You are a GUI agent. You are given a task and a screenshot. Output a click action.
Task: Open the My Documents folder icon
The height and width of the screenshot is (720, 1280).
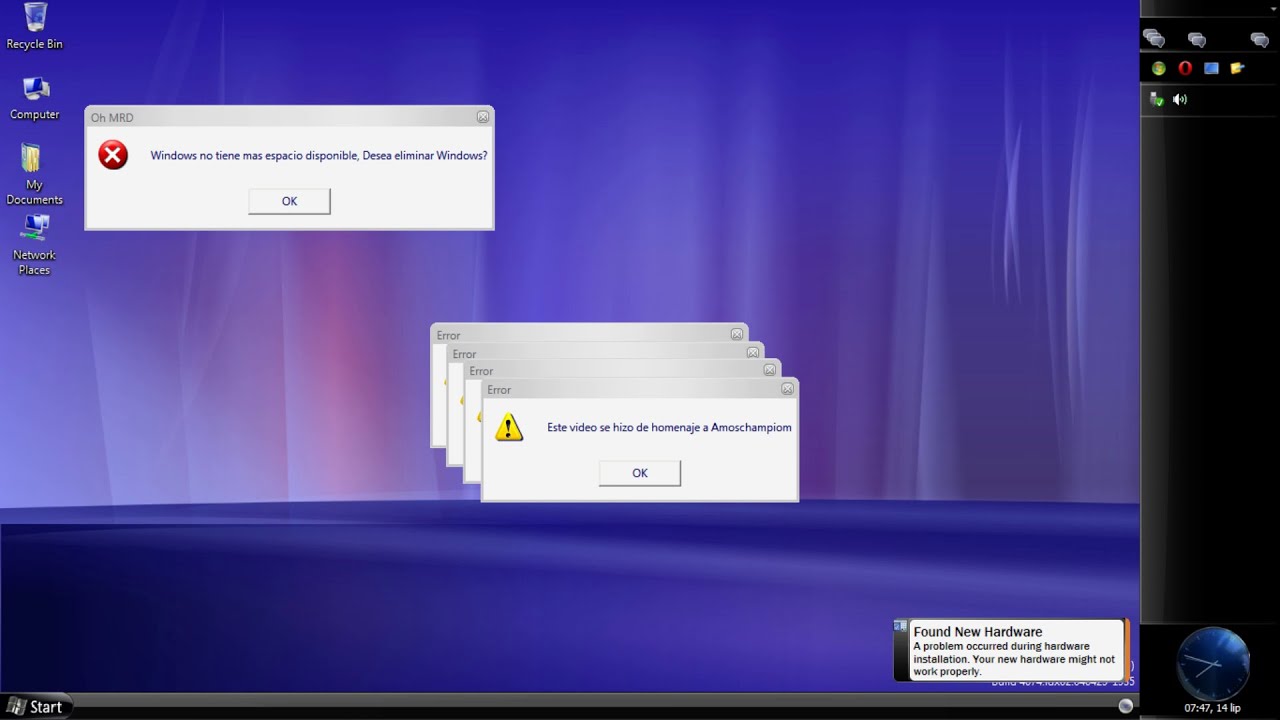34,174
